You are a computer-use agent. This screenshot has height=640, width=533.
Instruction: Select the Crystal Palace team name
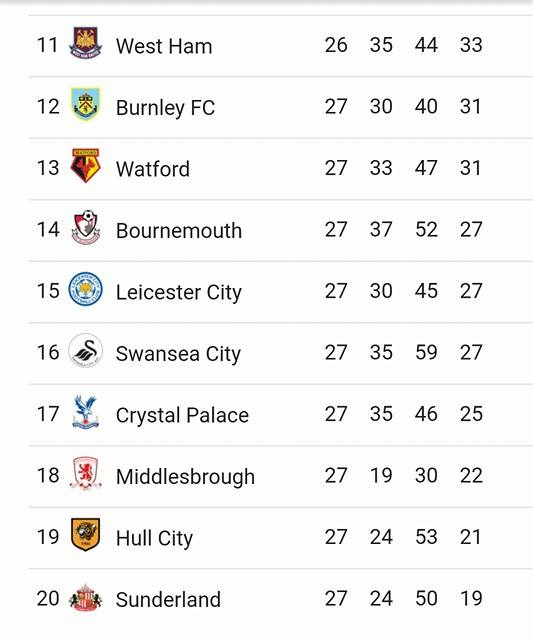182,416
